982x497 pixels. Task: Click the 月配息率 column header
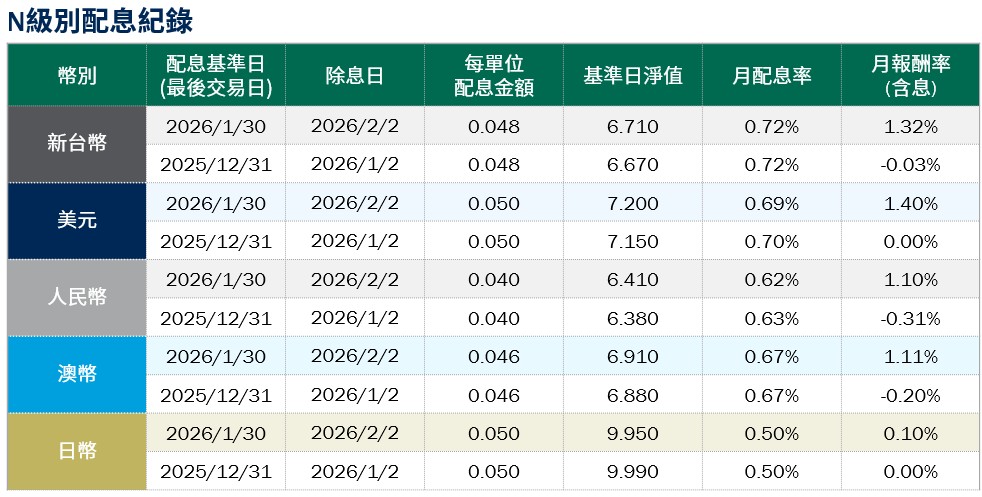[771, 76]
